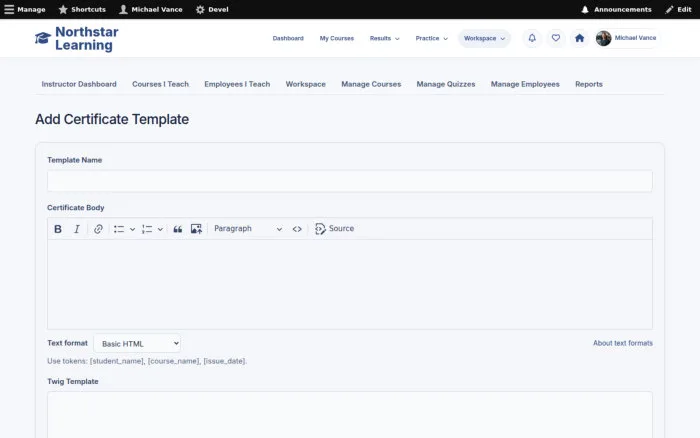
Task: Switch to the Reports tab
Action: (588, 84)
